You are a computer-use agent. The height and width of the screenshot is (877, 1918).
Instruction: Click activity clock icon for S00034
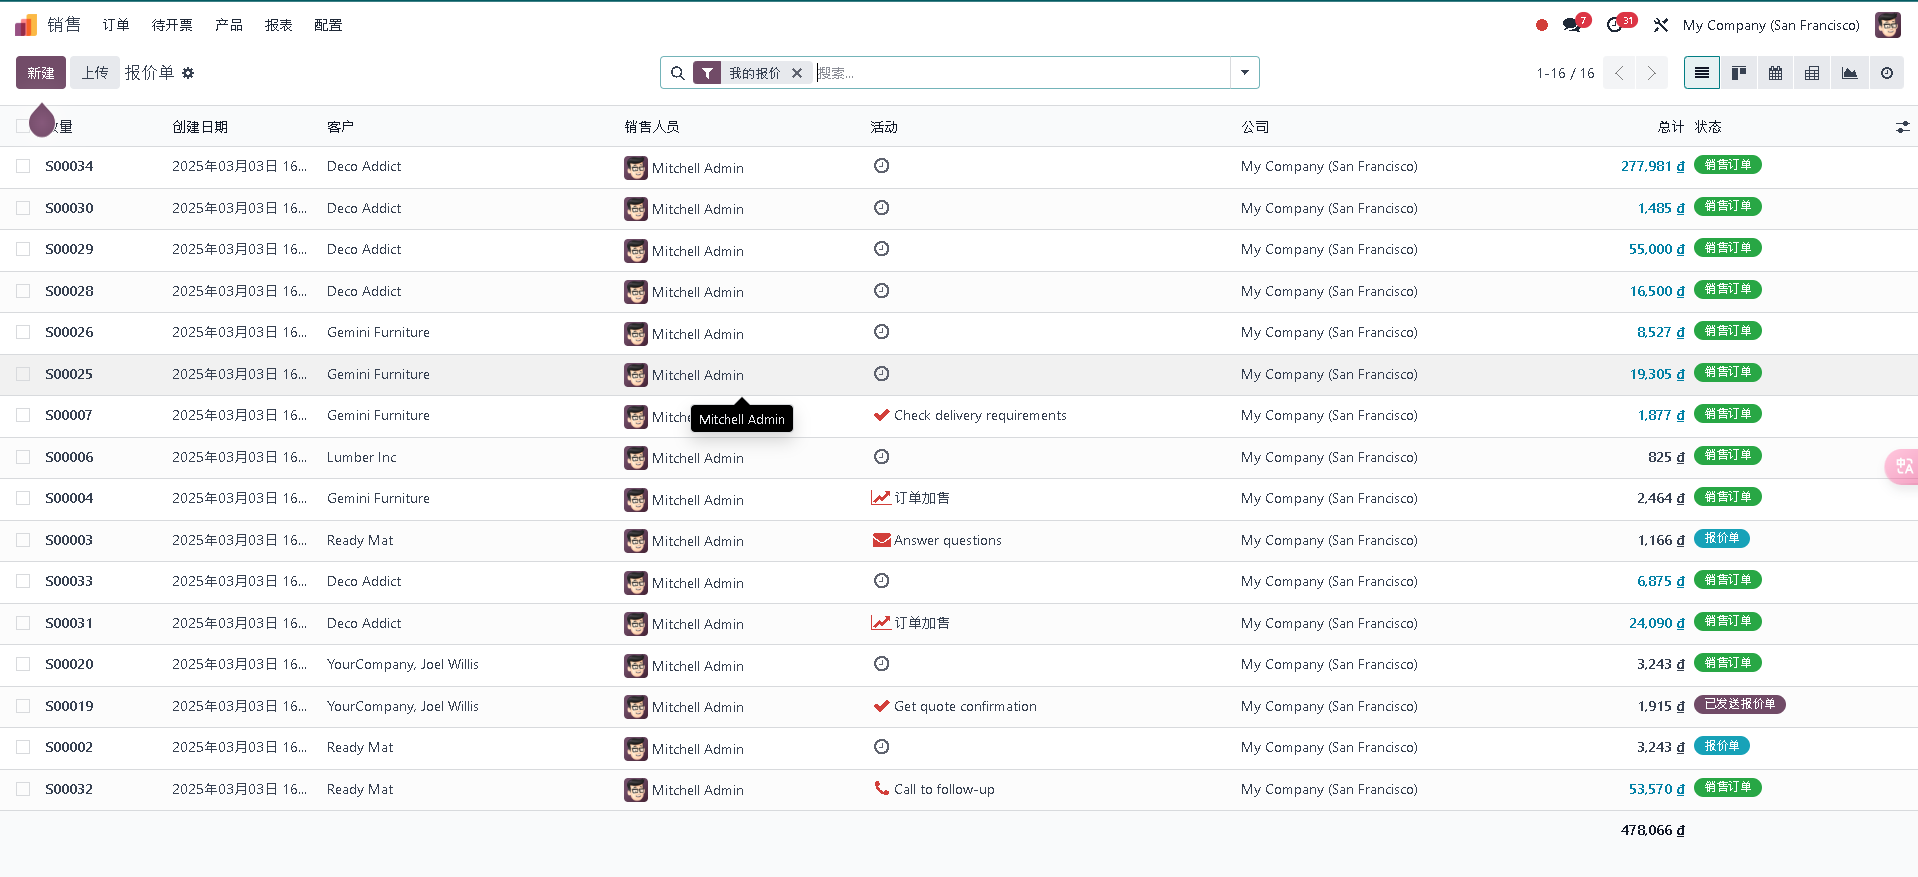tap(881, 166)
